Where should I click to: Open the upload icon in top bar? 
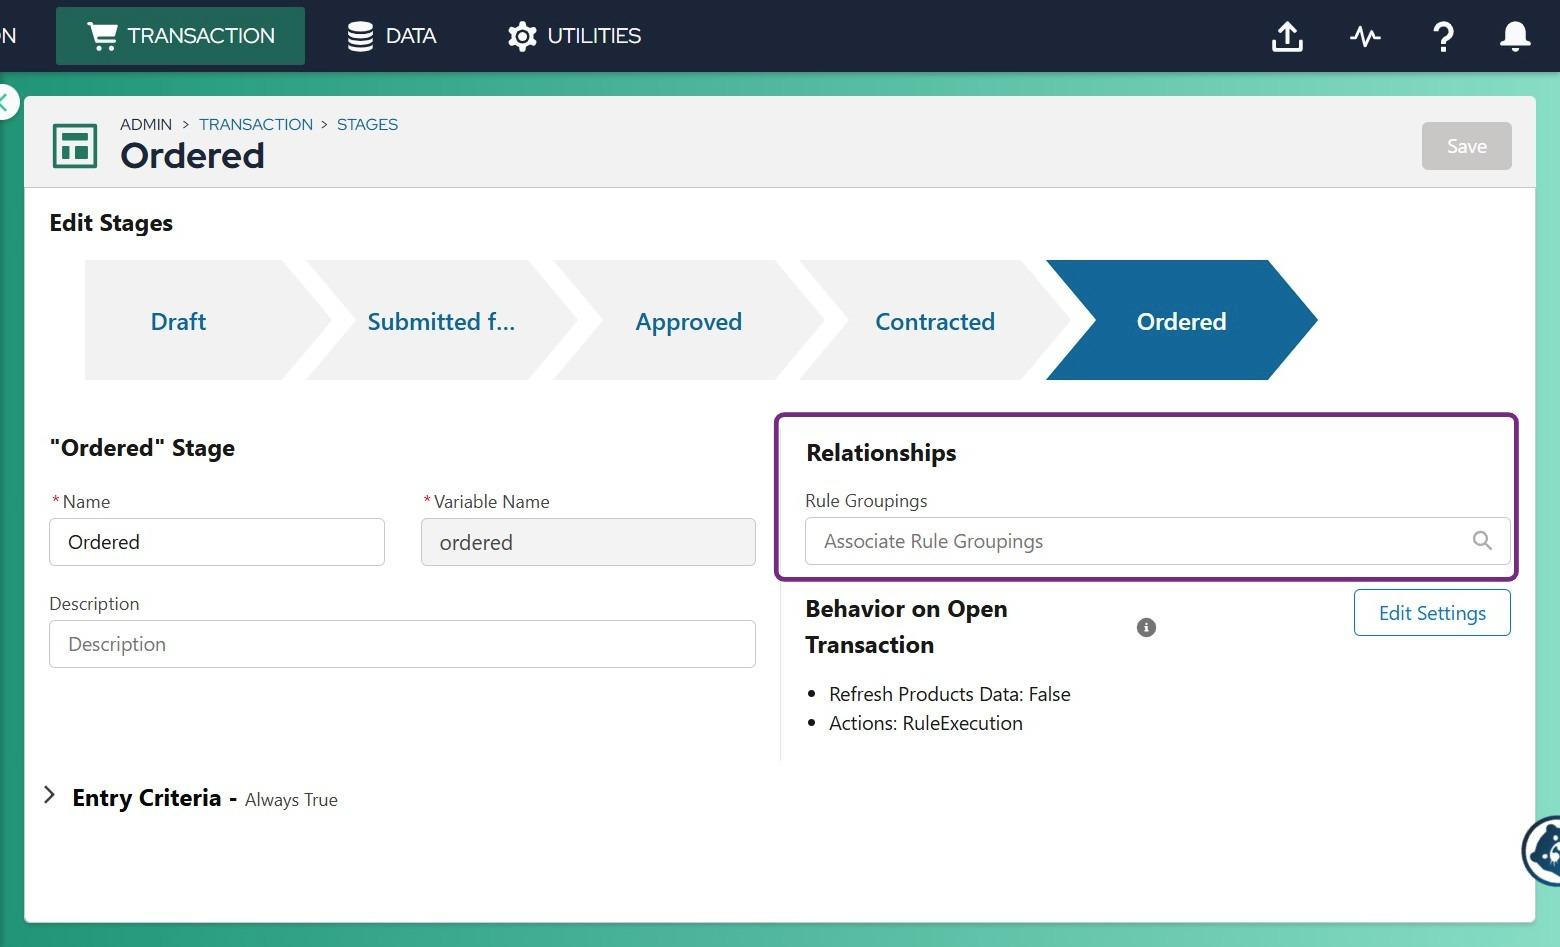(1287, 36)
